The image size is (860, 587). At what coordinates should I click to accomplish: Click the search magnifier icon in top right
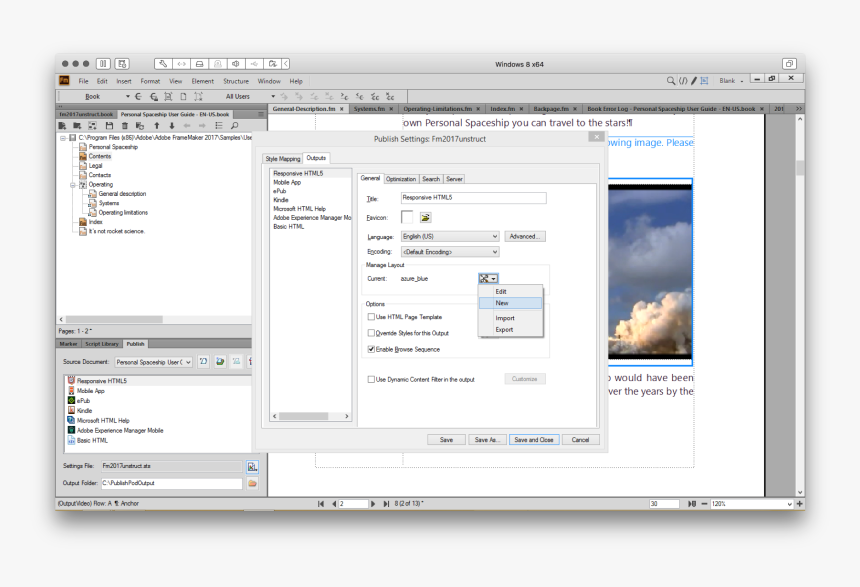point(670,81)
